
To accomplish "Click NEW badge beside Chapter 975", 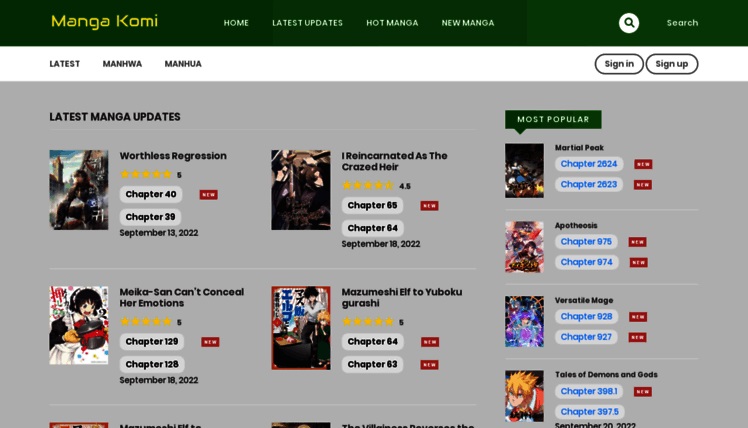I will [637, 242].
